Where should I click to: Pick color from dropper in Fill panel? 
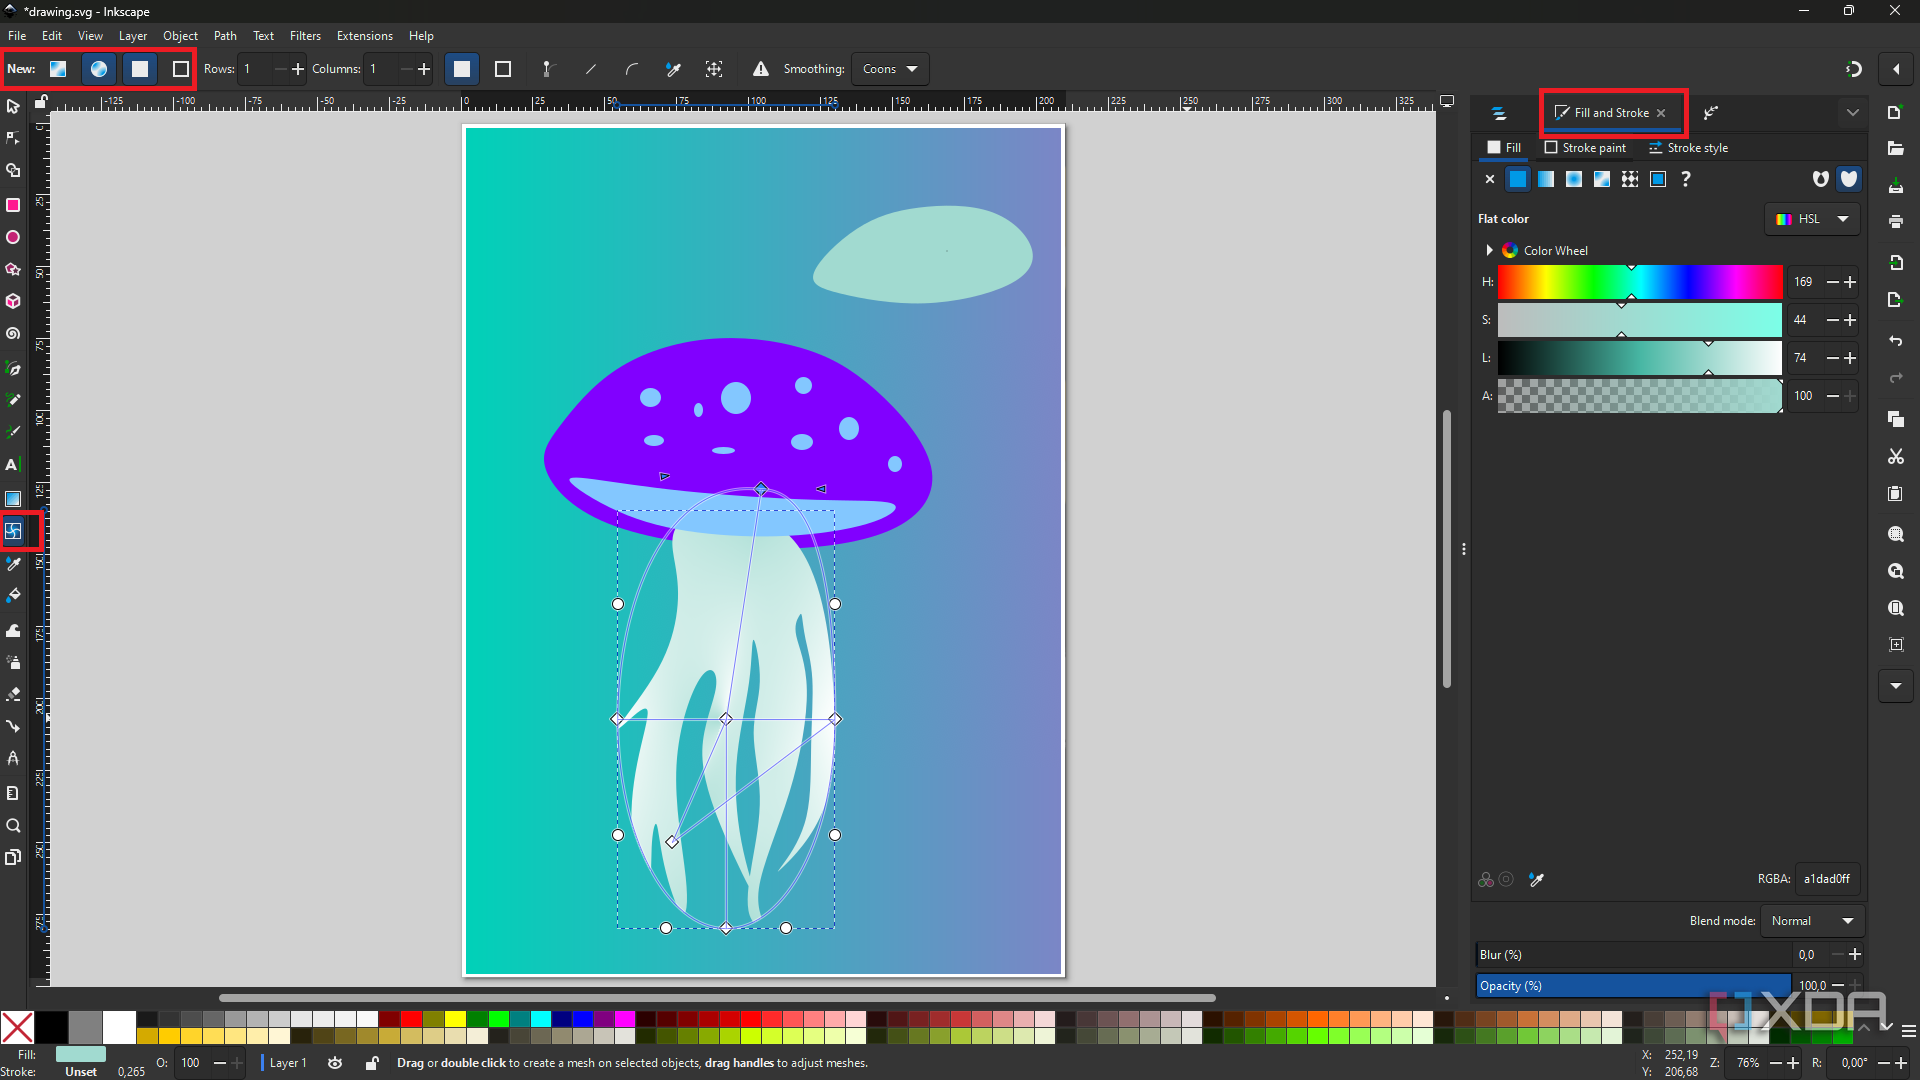point(1537,880)
